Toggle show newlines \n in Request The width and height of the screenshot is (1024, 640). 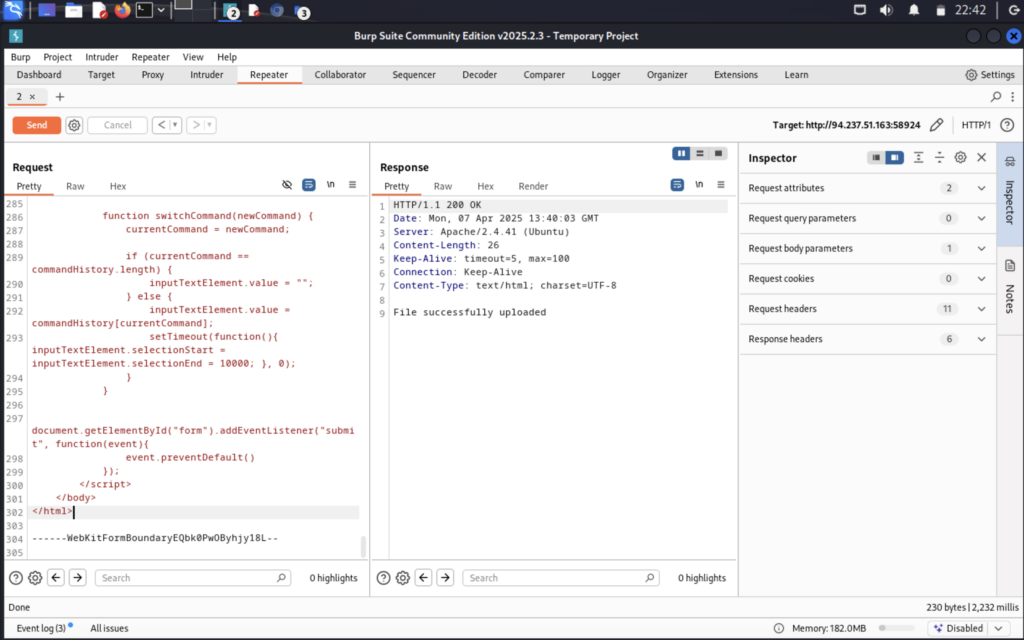pyautogui.click(x=330, y=185)
